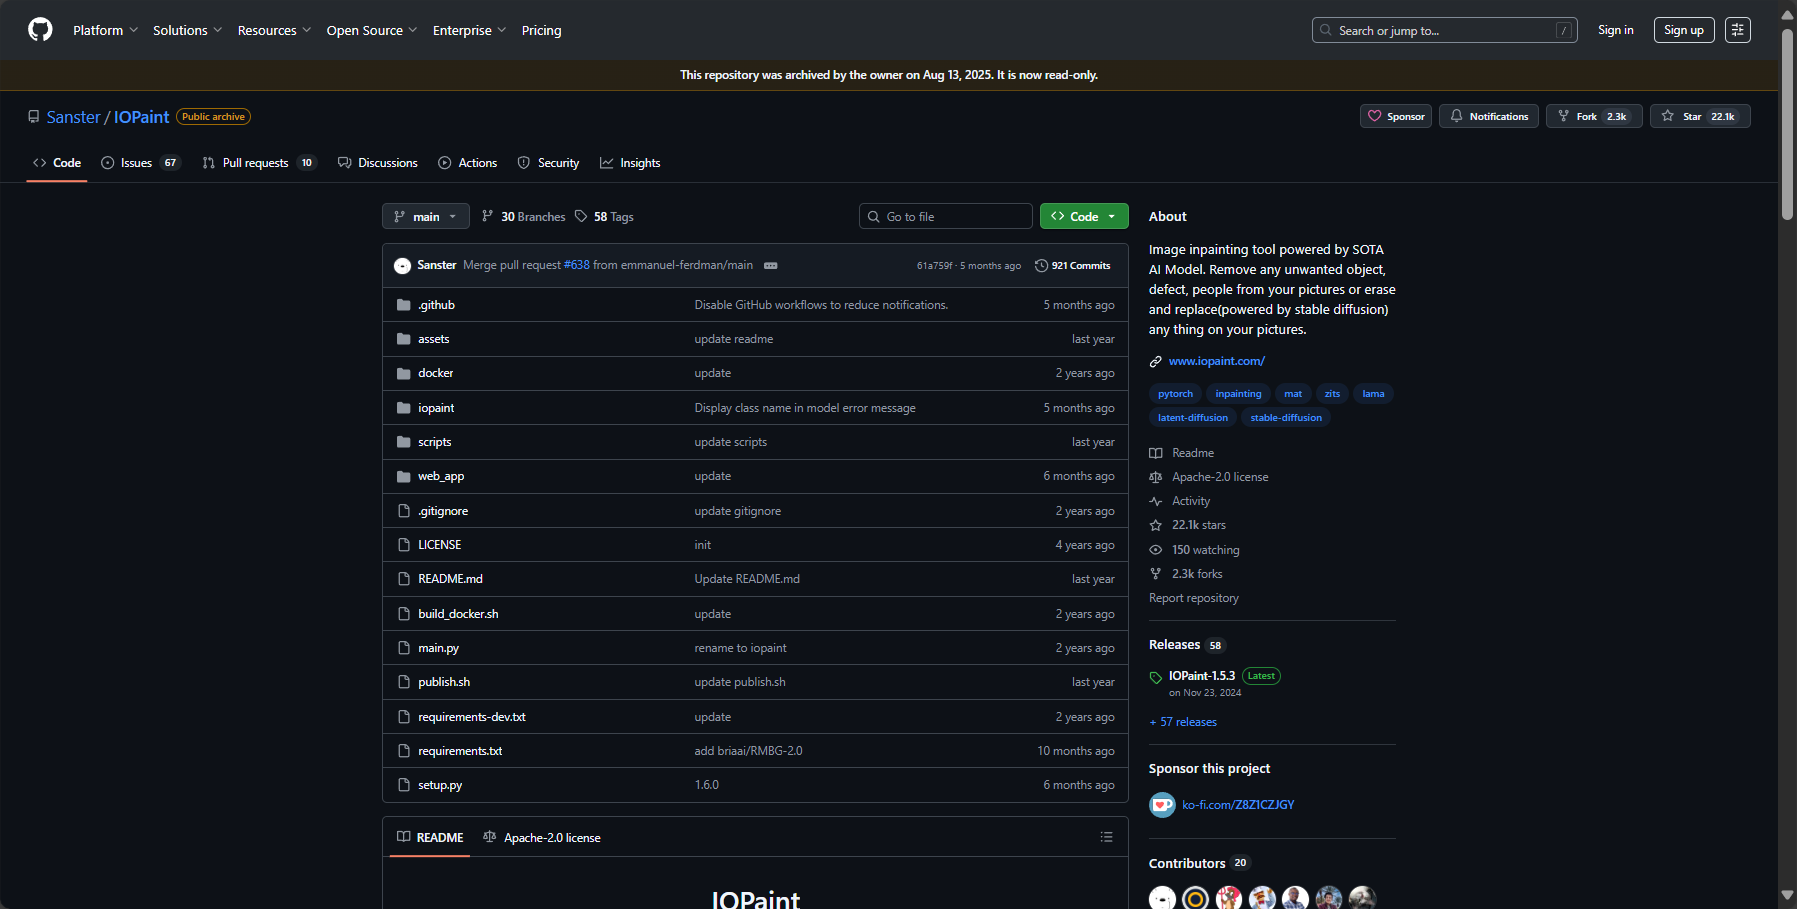Select the Apache-2.0 license tab
Screen dimensions: 1797x909
click(x=542, y=837)
